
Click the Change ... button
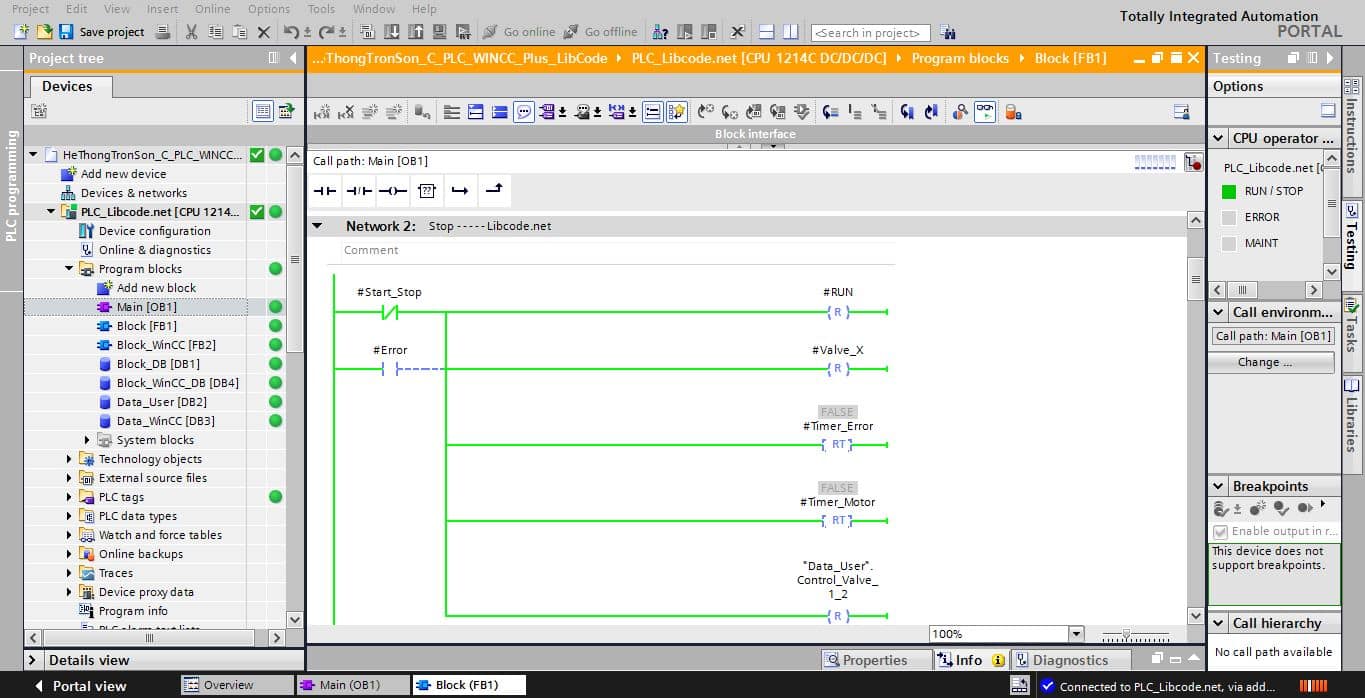click(1271, 362)
